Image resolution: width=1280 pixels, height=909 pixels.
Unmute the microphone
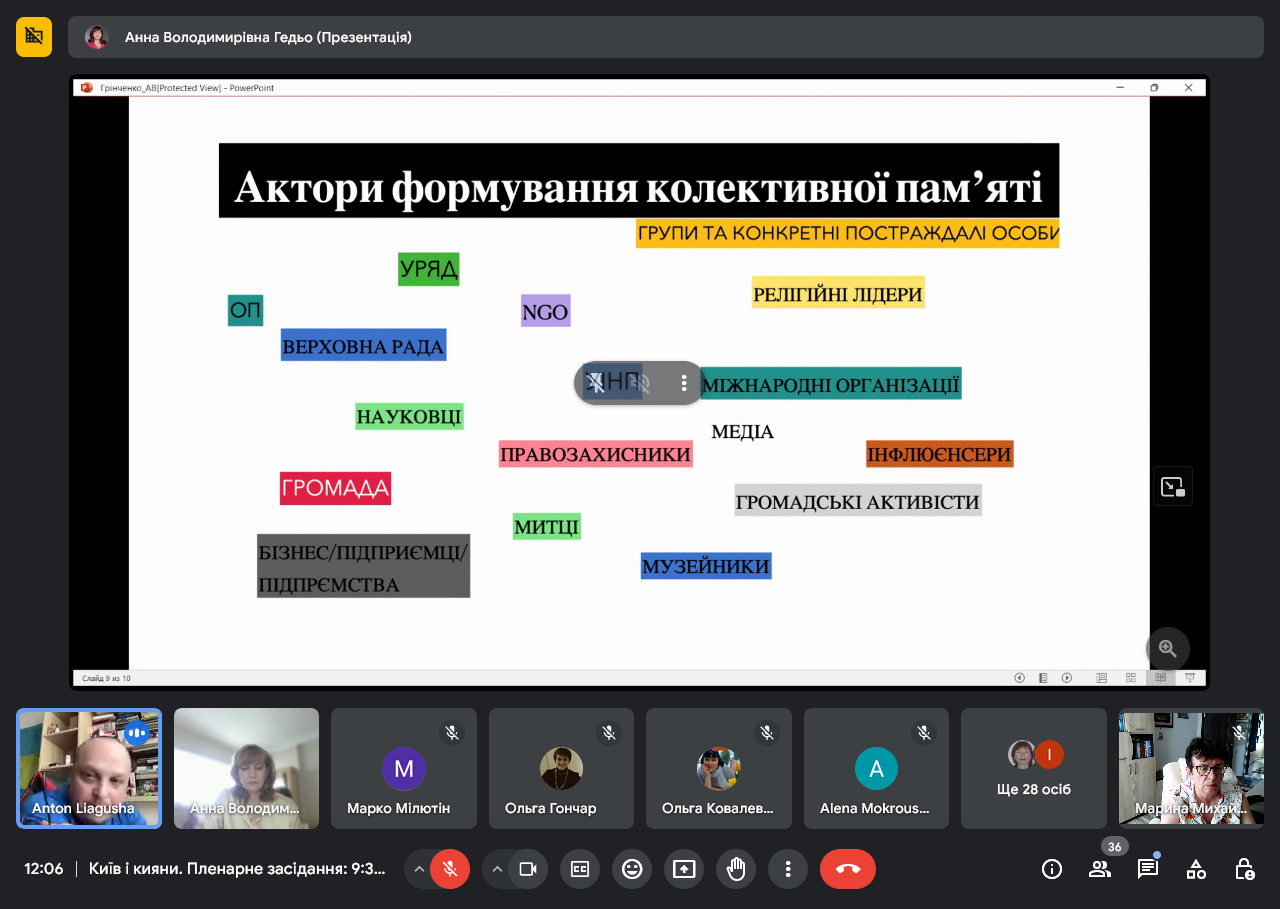point(450,869)
